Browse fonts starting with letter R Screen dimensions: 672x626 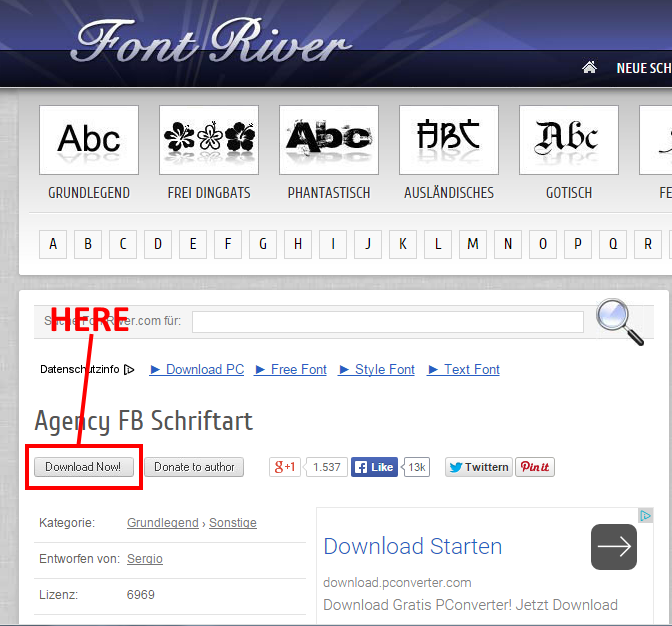(648, 244)
